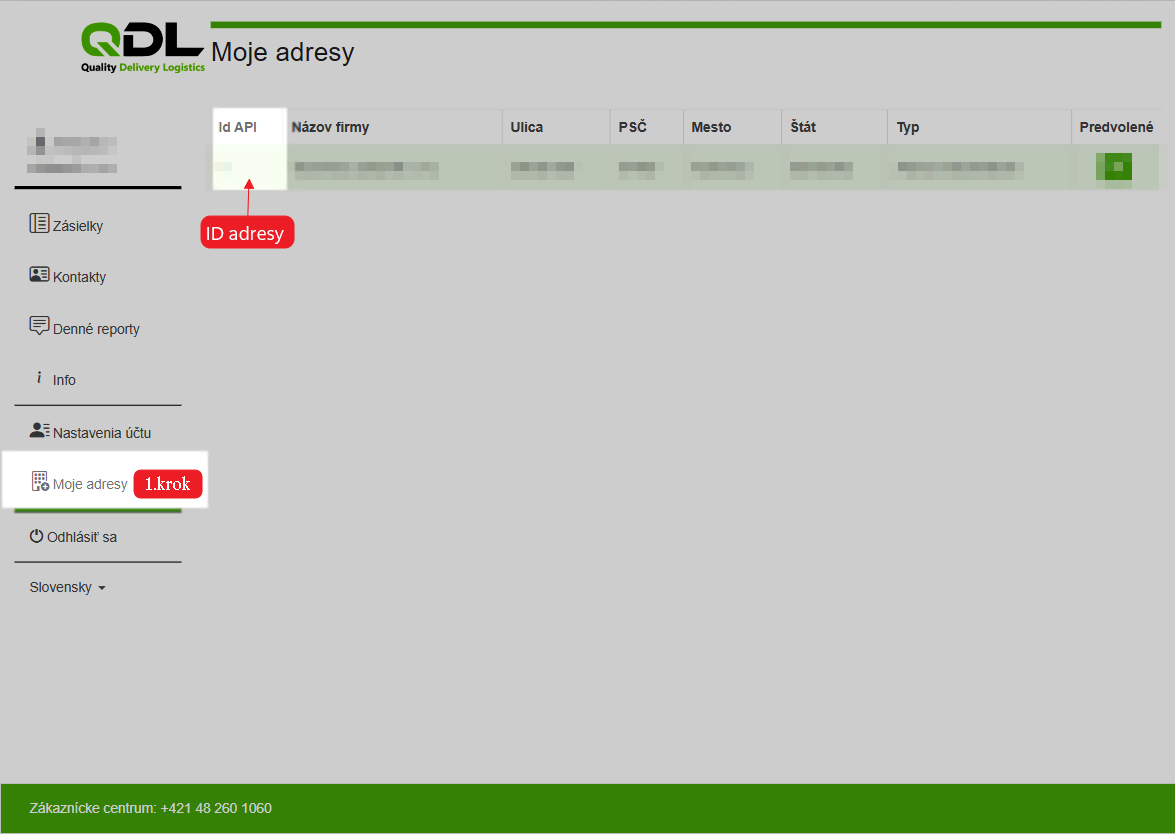Open Nastavenia účtu link
The height and width of the screenshot is (834, 1175).
pyautogui.click(x=102, y=433)
